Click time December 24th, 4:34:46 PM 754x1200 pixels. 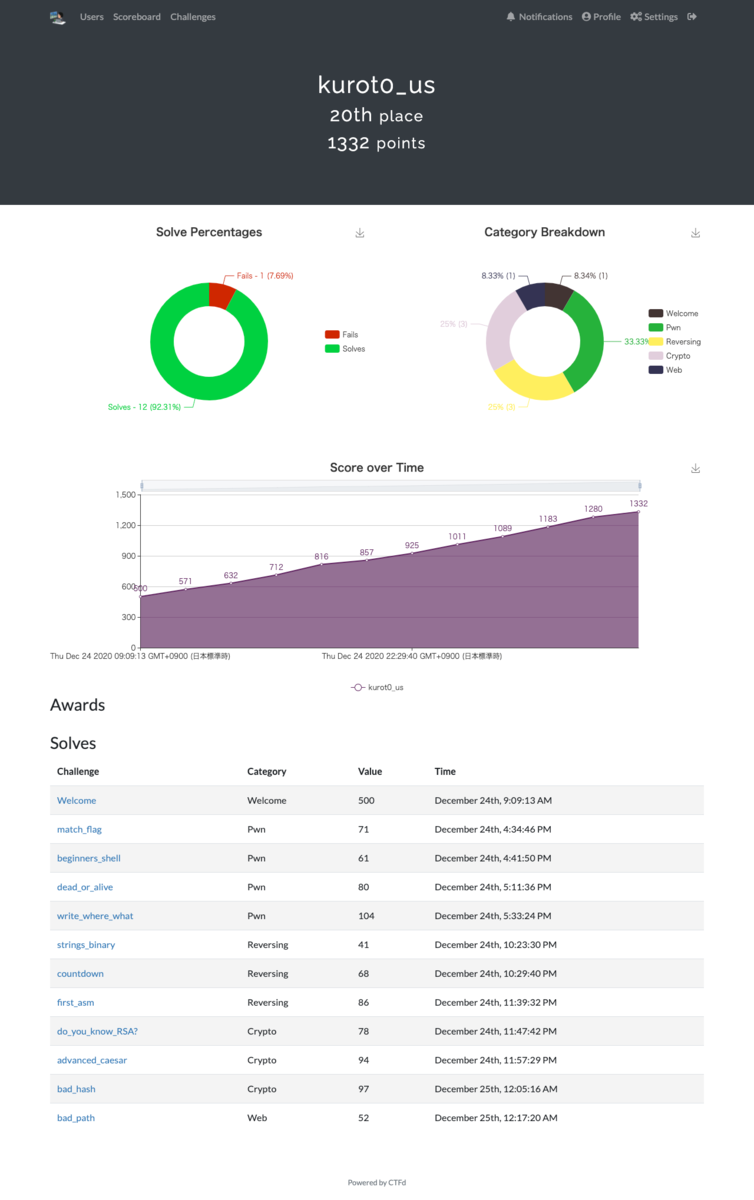[492, 829]
